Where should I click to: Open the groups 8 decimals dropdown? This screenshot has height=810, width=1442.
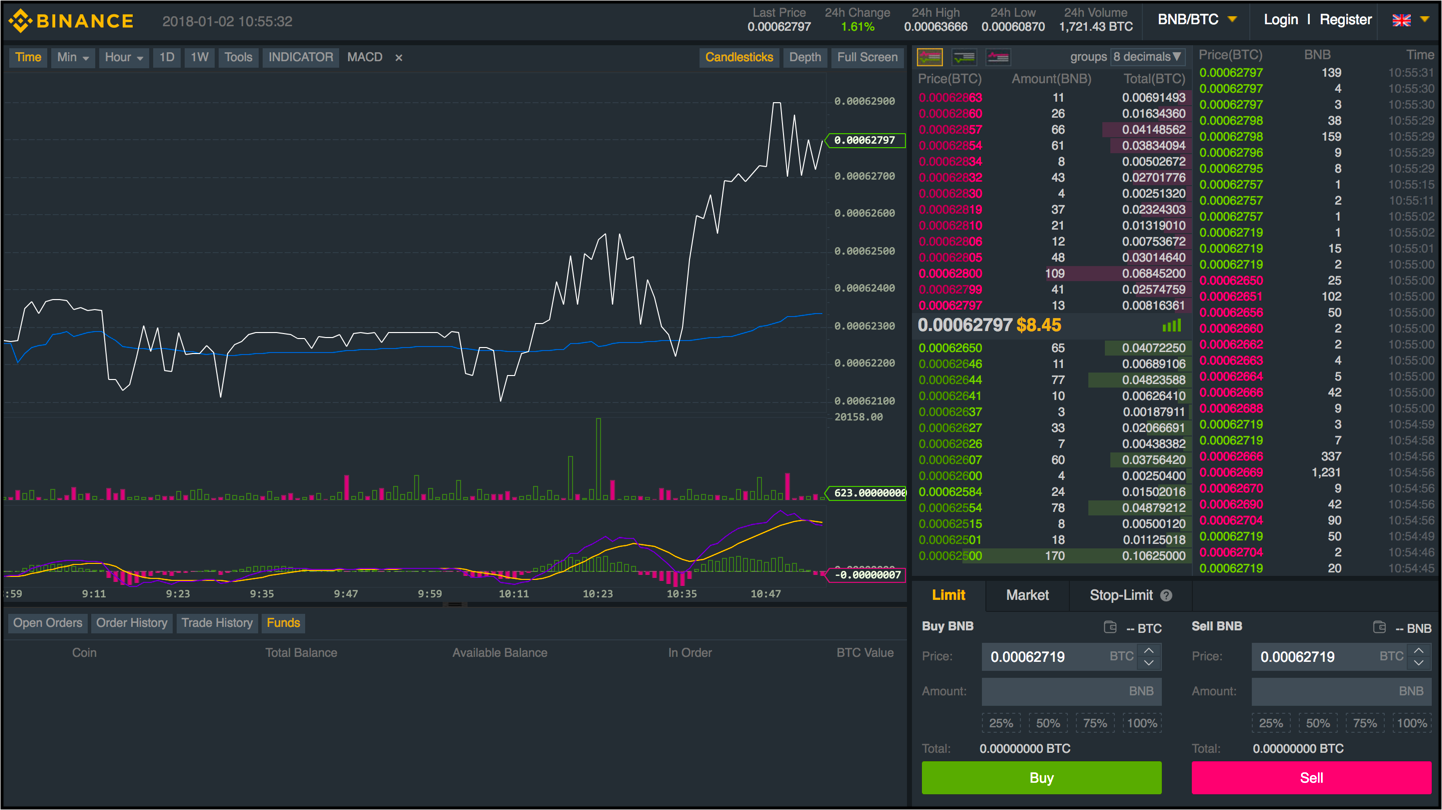coord(1148,57)
